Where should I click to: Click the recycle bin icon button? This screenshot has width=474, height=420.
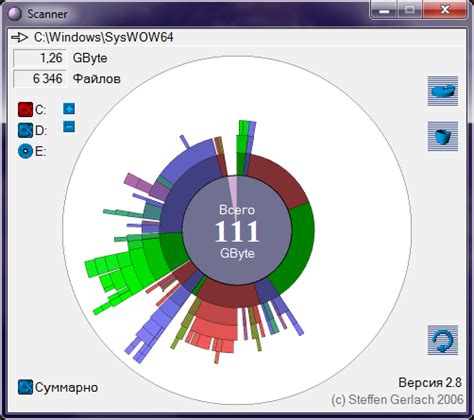(x=443, y=136)
